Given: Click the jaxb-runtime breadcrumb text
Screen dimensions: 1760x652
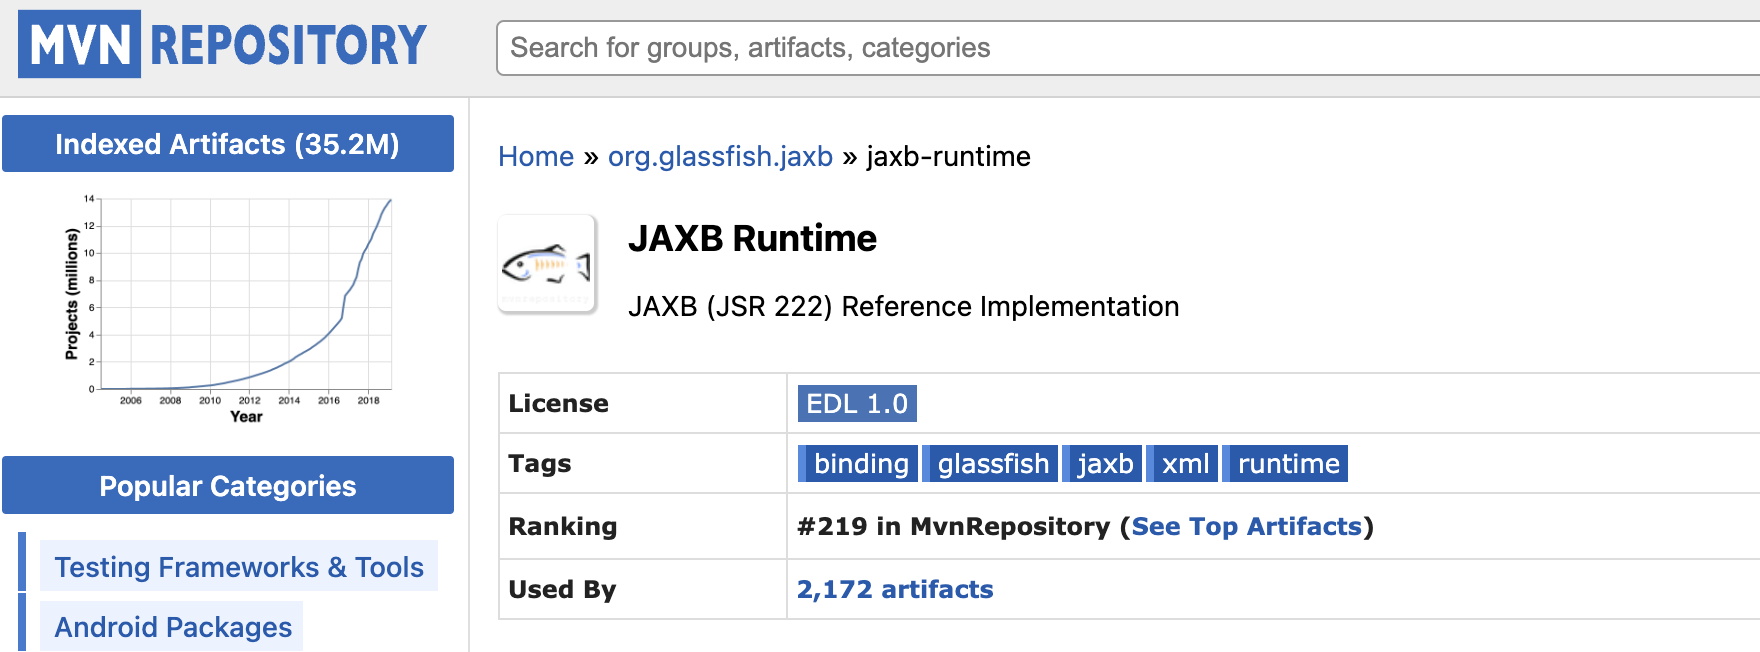Looking at the screenshot, I should 948,157.
